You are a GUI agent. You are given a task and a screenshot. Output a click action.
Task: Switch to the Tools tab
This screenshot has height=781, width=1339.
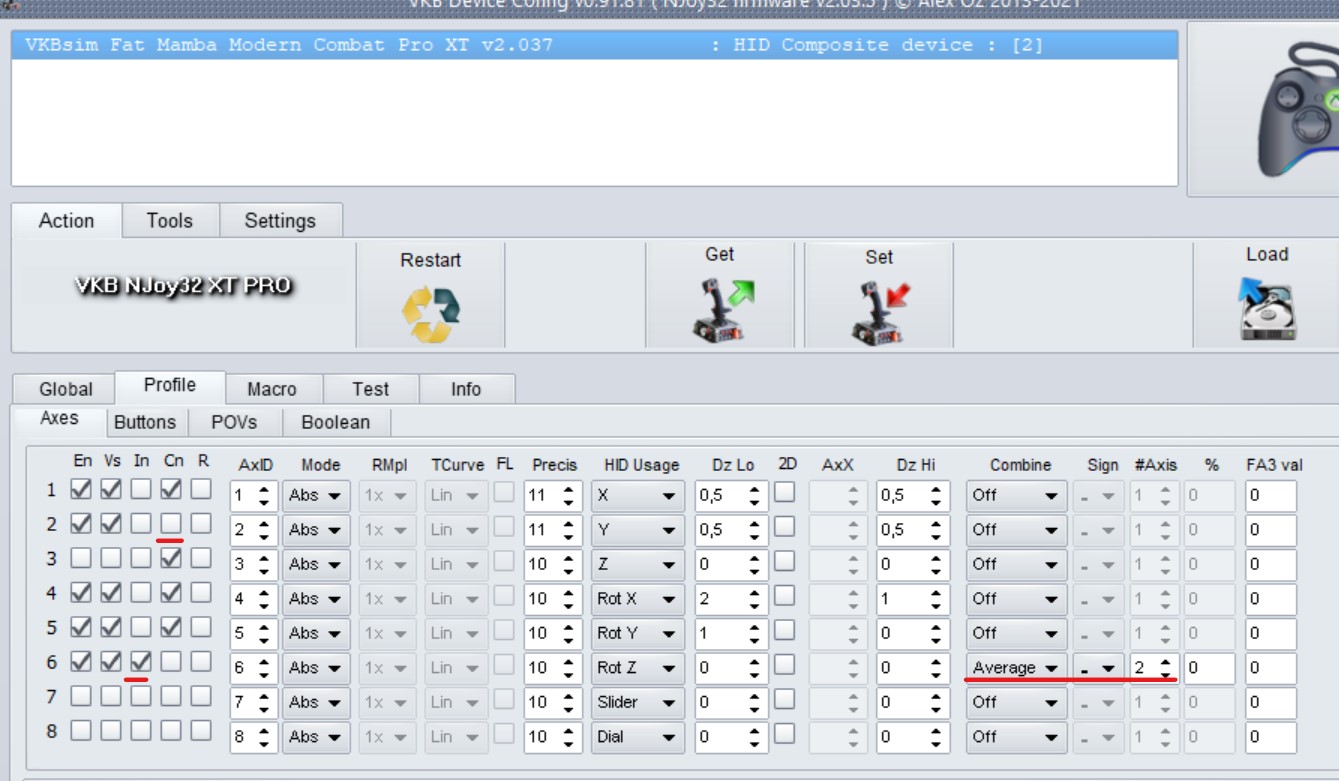pyautogui.click(x=170, y=221)
